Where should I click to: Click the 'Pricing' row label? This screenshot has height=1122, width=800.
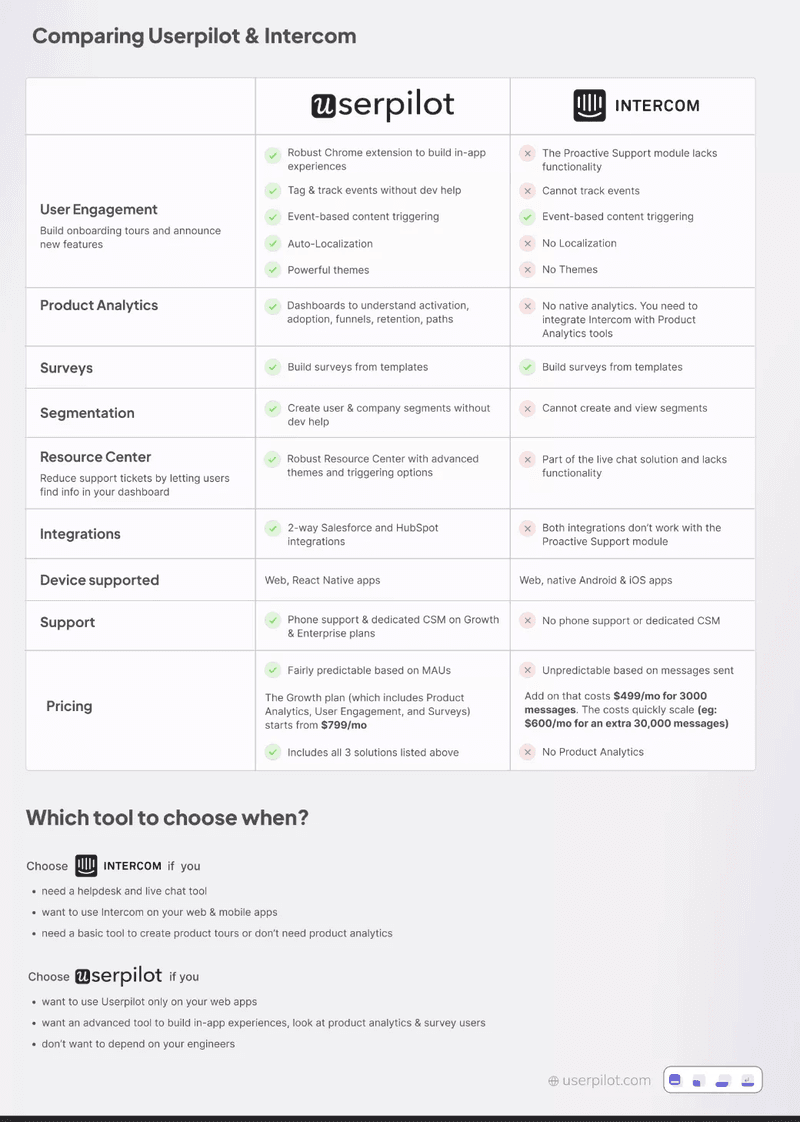click(x=69, y=706)
